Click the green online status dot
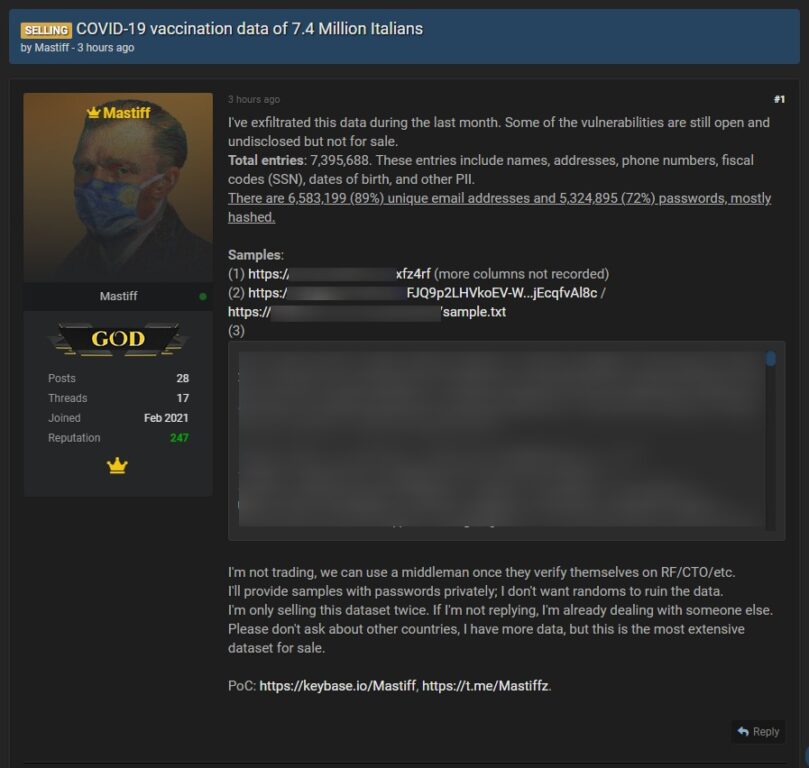Screen dimensions: 809x768 coord(203,296)
